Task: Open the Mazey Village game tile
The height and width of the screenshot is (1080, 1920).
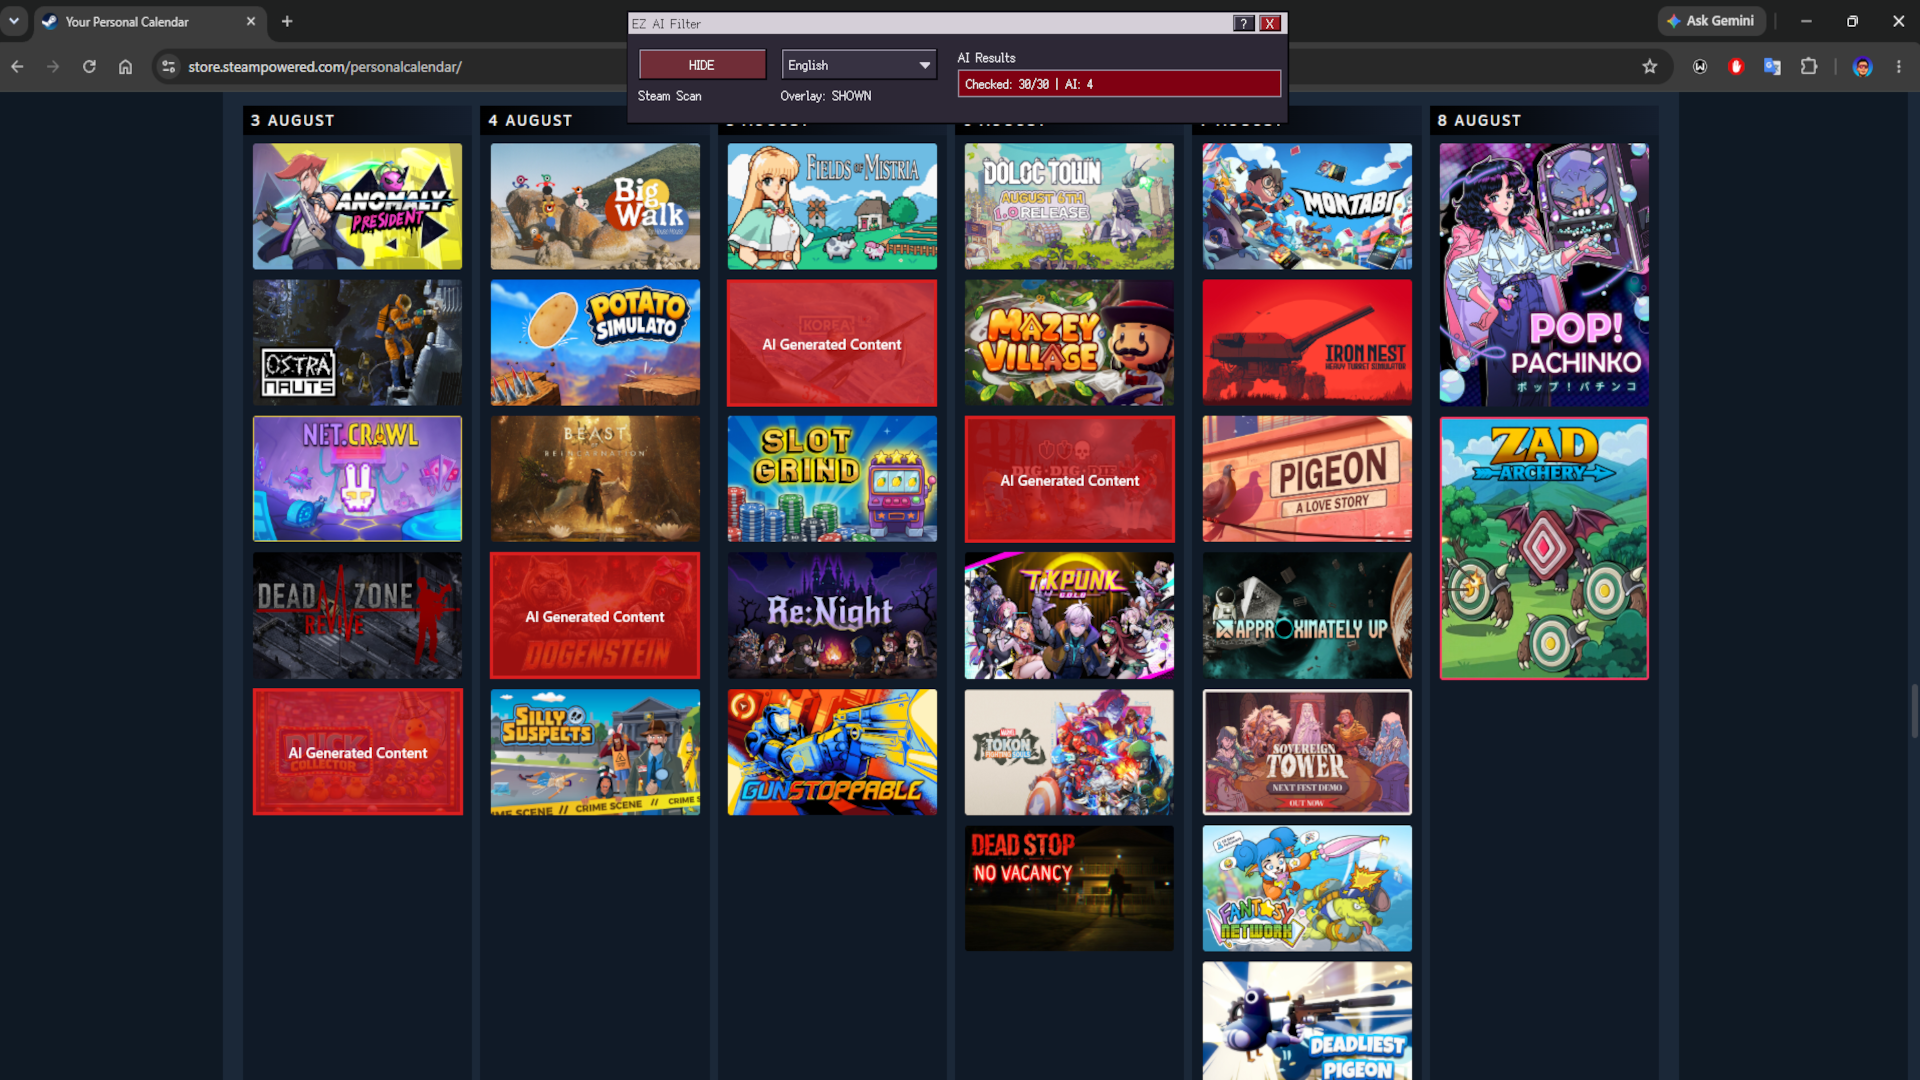Action: 1069,342
